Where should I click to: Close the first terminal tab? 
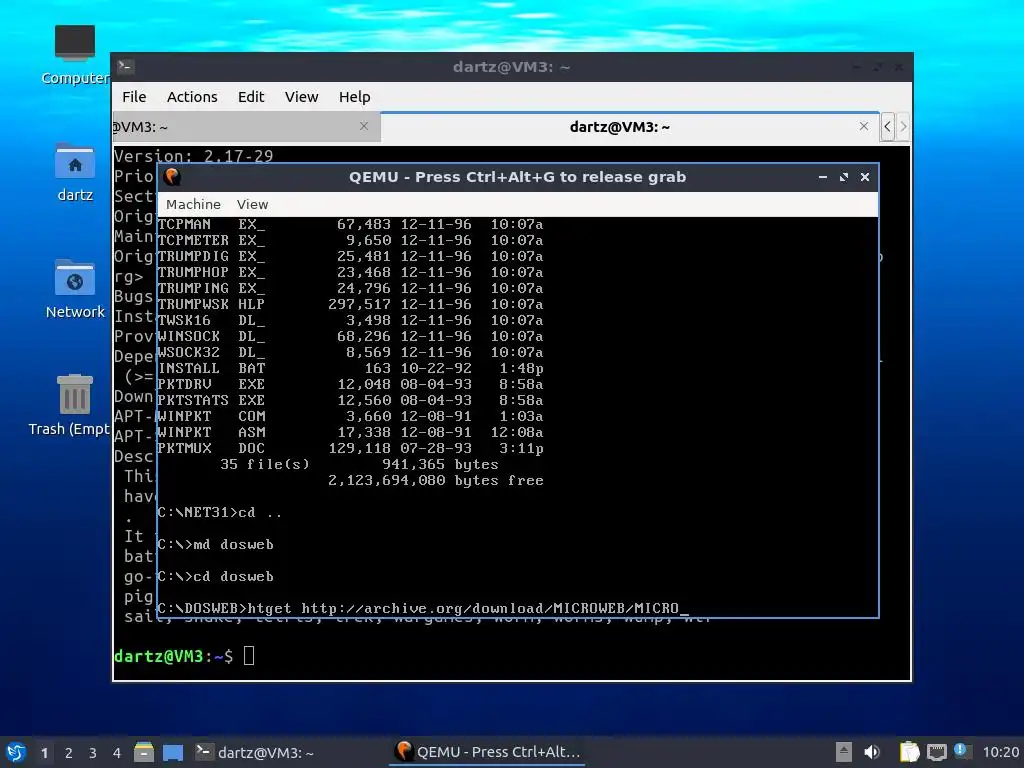[x=364, y=126]
